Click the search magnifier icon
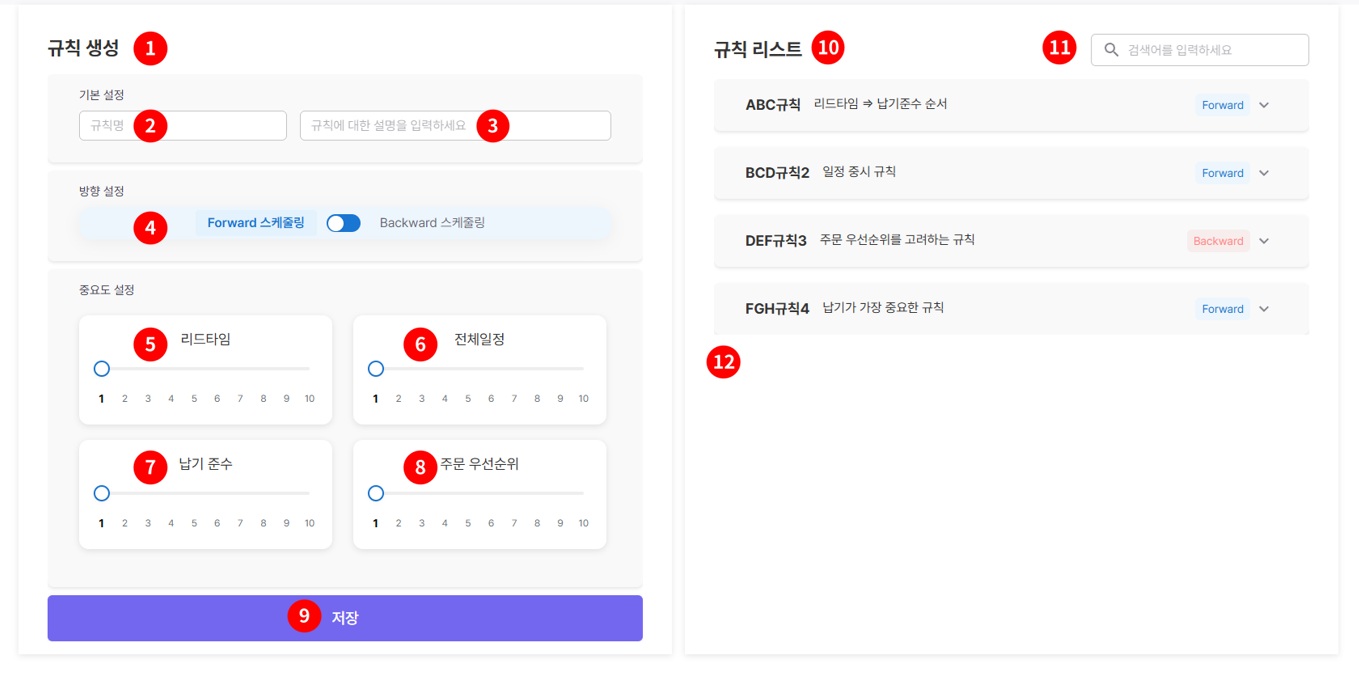This screenshot has height=673, width=1359. (x=1111, y=50)
